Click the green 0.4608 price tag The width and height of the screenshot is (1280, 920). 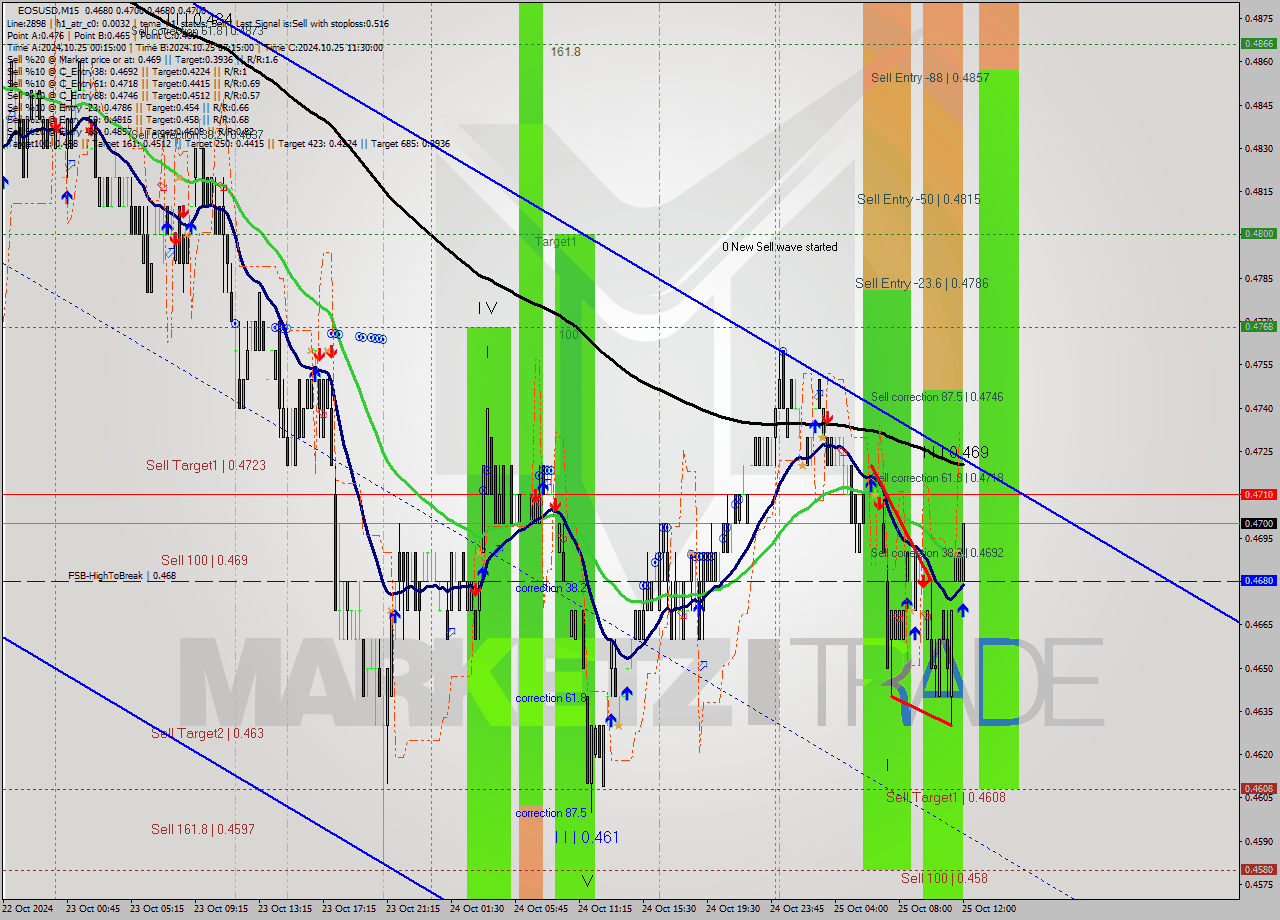point(1257,788)
